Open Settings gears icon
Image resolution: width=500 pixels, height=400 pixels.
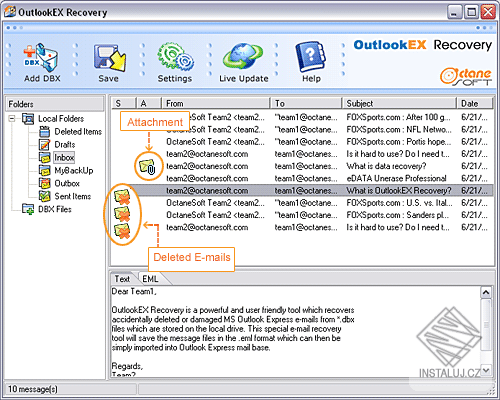coord(176,57)
